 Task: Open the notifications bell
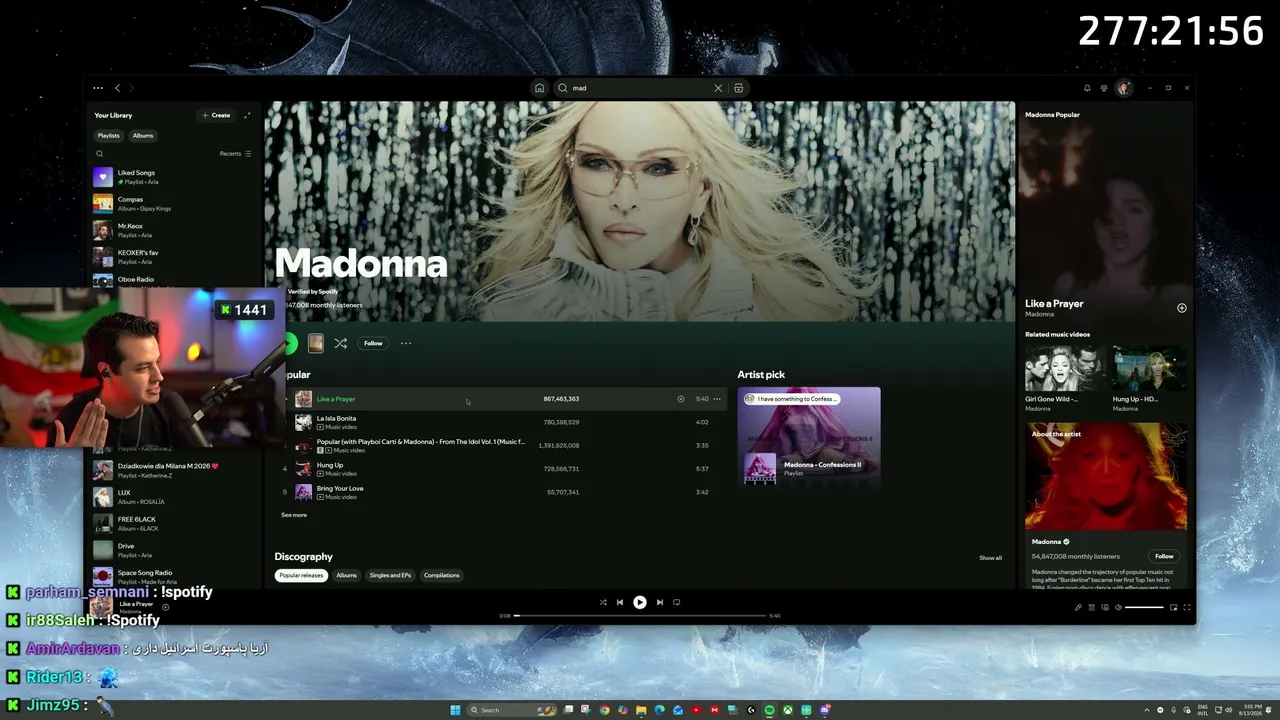coord(1087,88)
